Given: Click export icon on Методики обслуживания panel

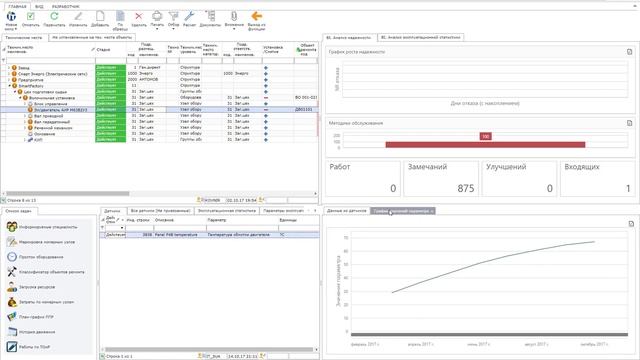Looking at the screenshot, I should tap(629, 123).
